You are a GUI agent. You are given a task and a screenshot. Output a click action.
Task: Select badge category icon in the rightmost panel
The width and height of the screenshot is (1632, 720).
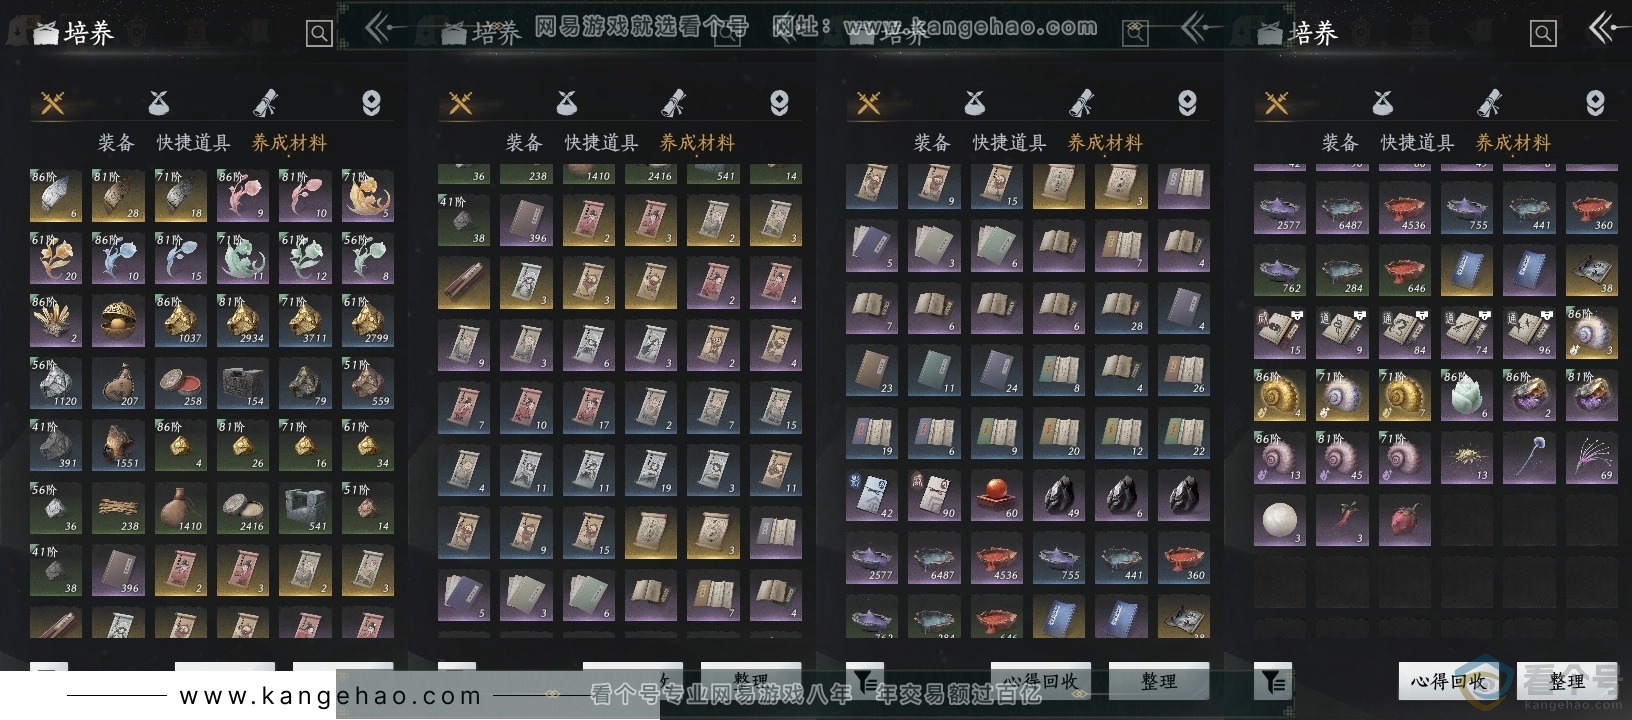pyautogui.click(x=1595, y=102)
